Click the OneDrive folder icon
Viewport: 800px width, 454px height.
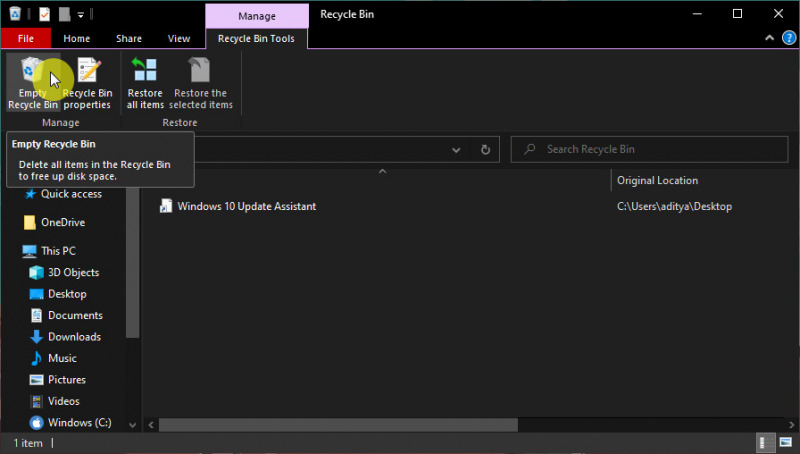[x=30, y=222]
